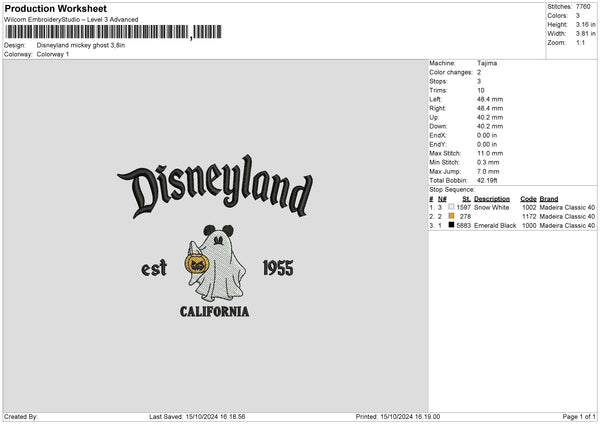Click the Min Stitch value '0.3 mm'
Viewport: 600px width, 424px height.
click(488, 162)
